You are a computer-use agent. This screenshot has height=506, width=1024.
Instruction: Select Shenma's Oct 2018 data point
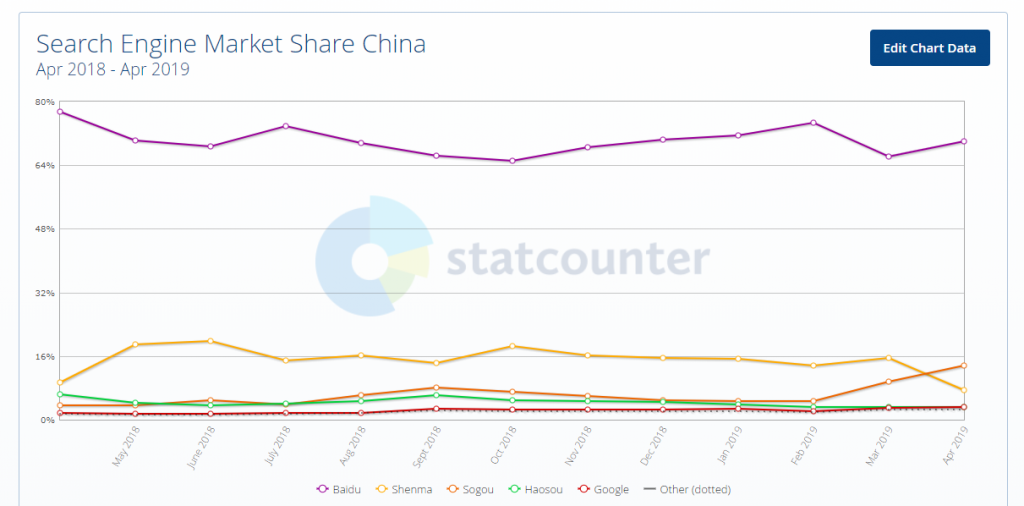click(x=512, y=346)
